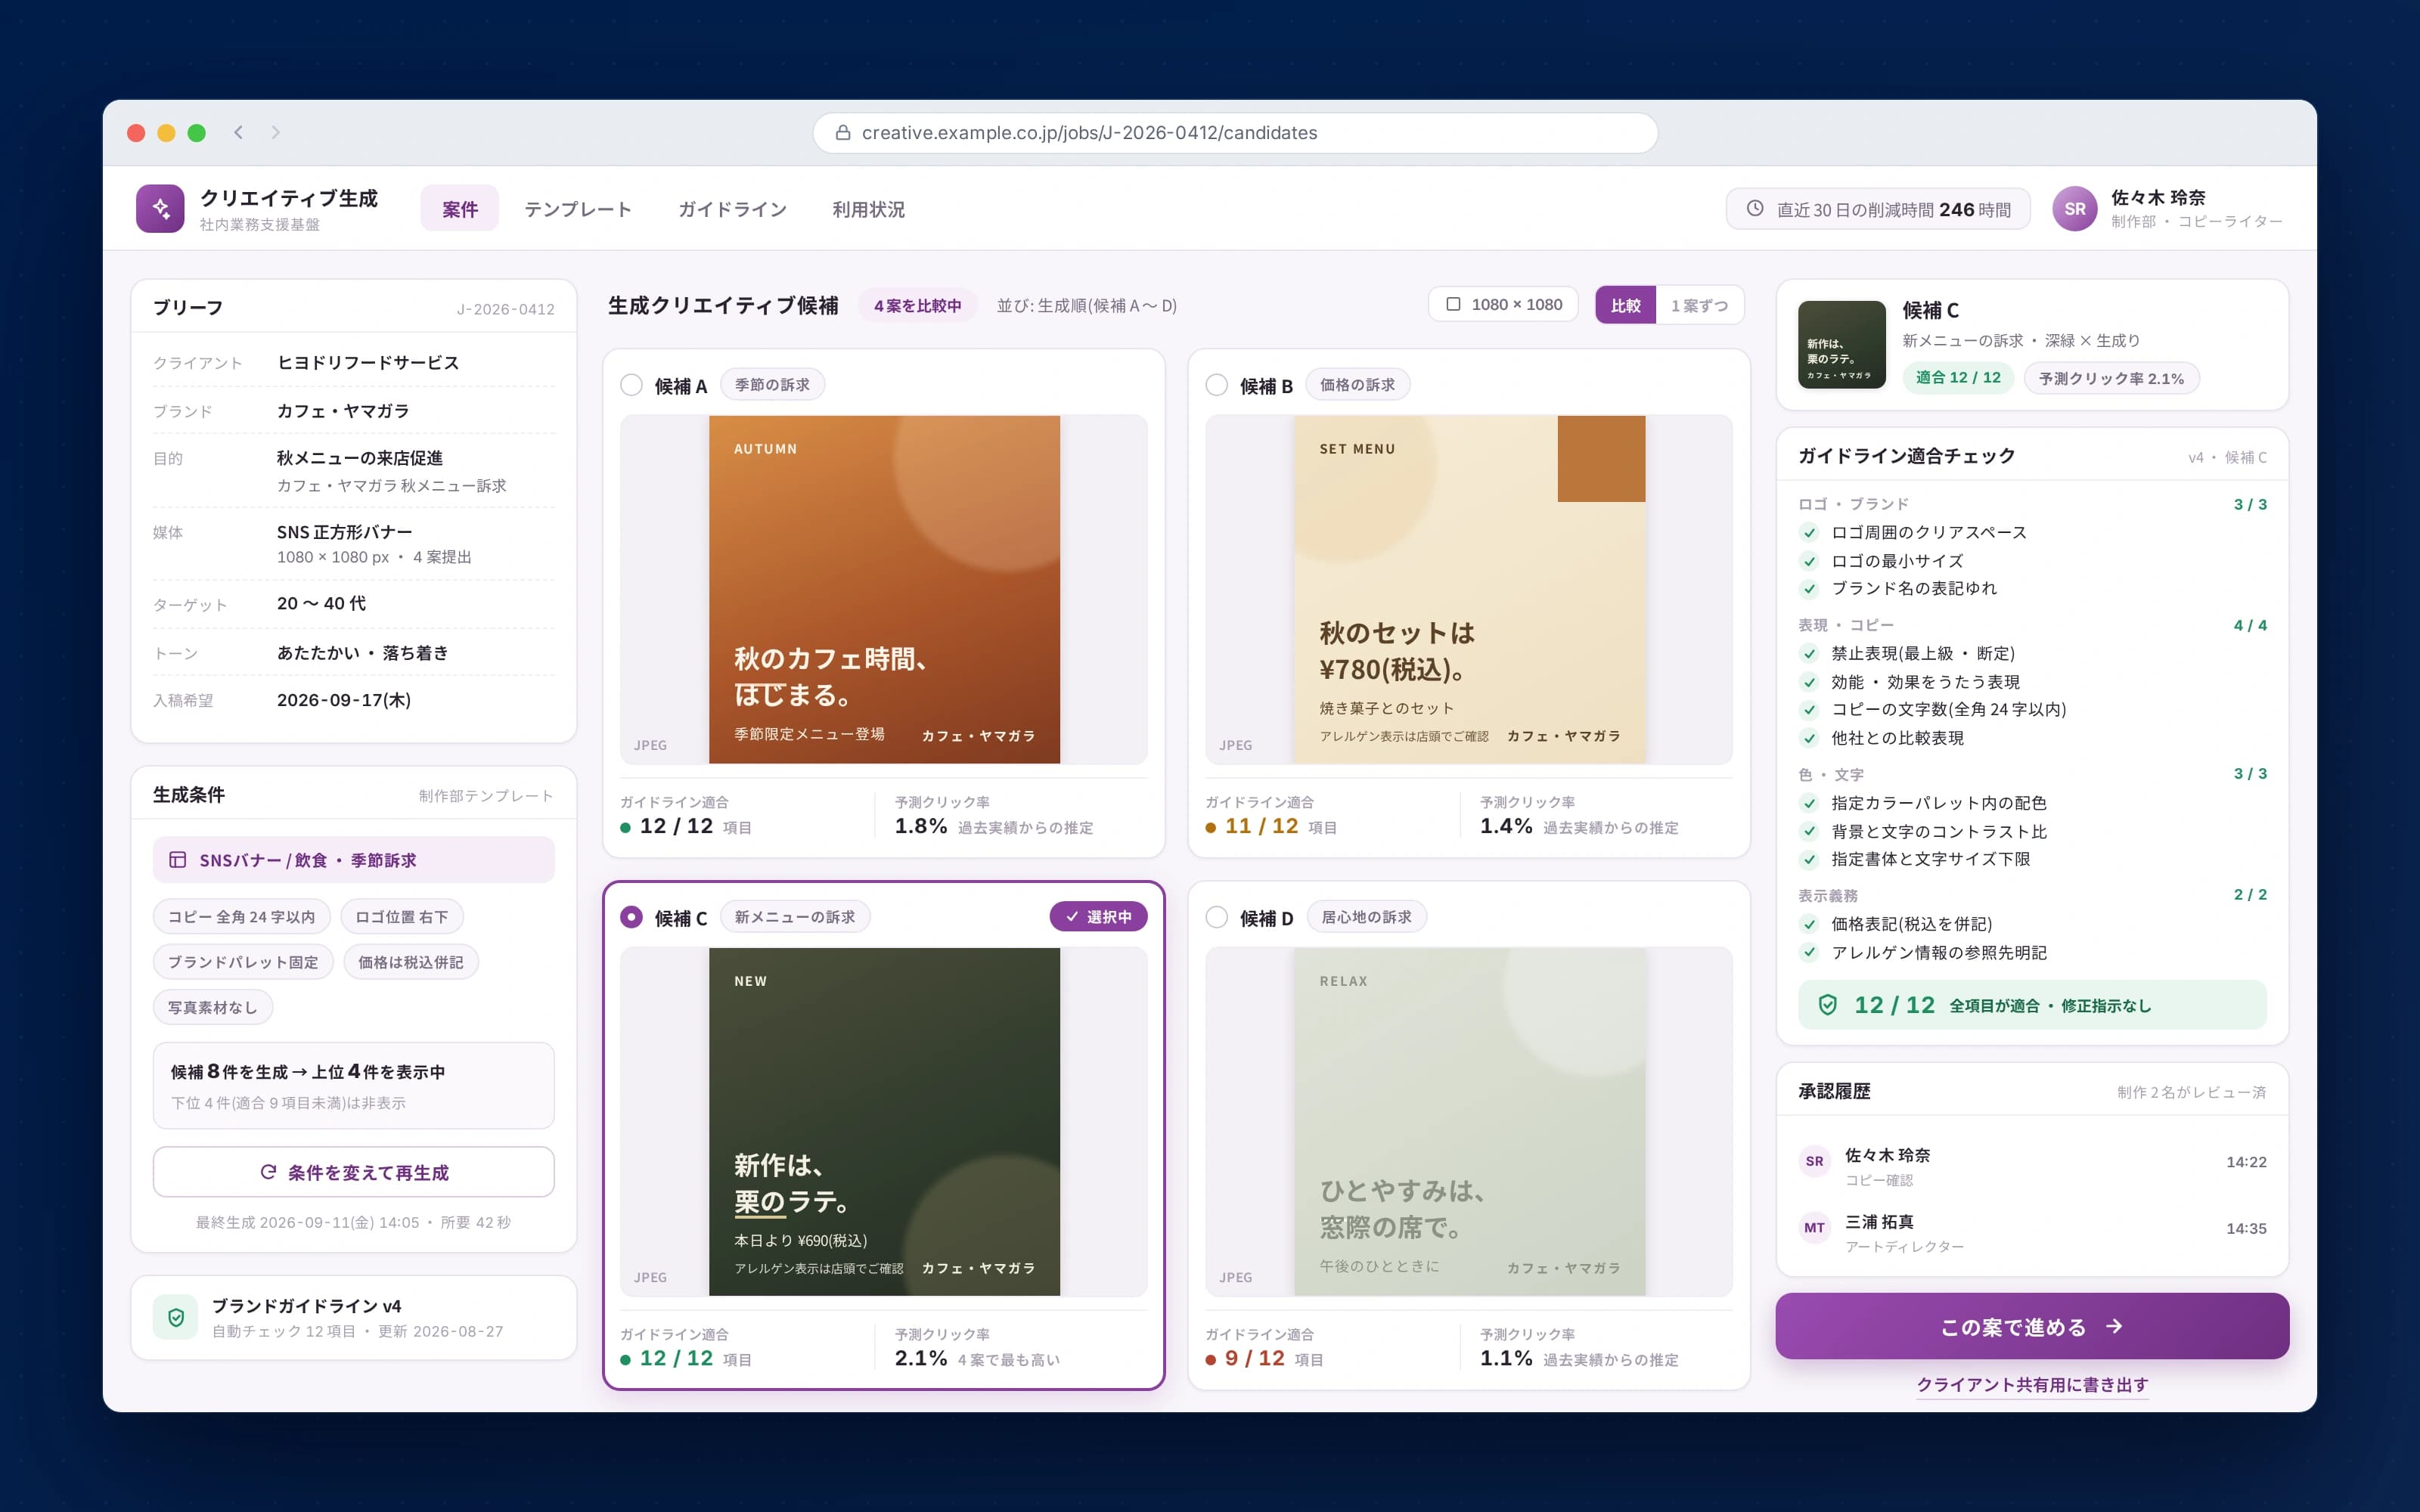
Task: Switch view to 比較 mode
Action: [x=1625, y=305]
